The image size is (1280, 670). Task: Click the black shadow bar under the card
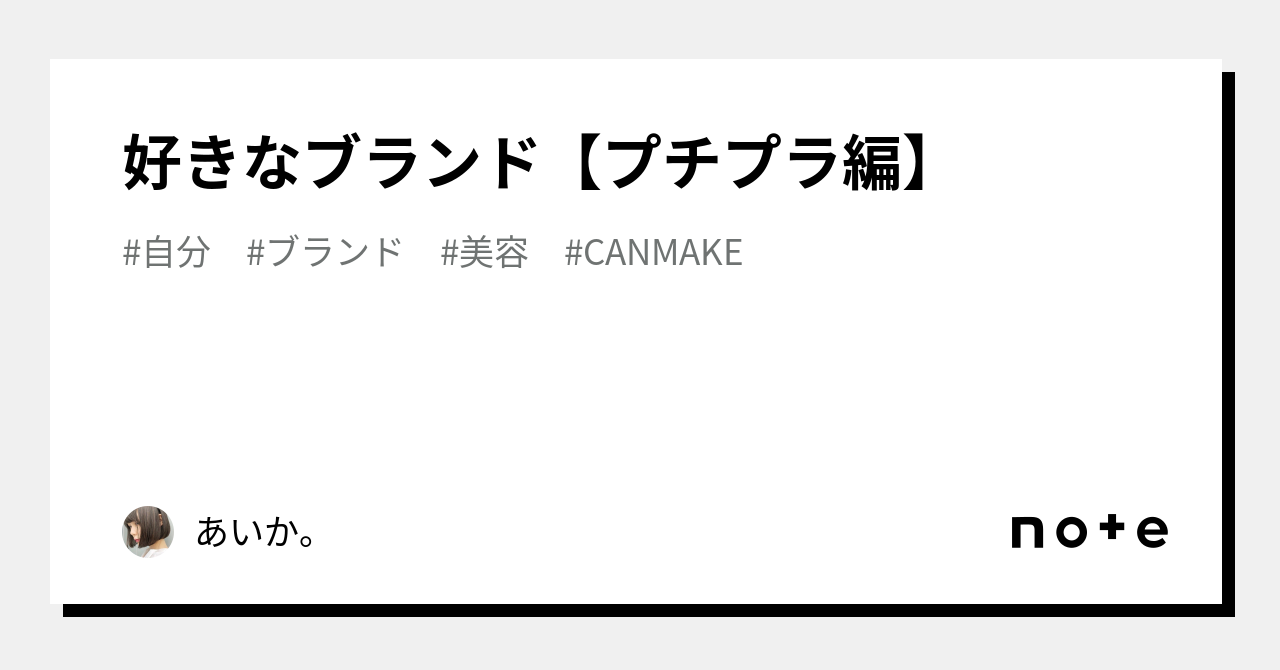point(649,610)
